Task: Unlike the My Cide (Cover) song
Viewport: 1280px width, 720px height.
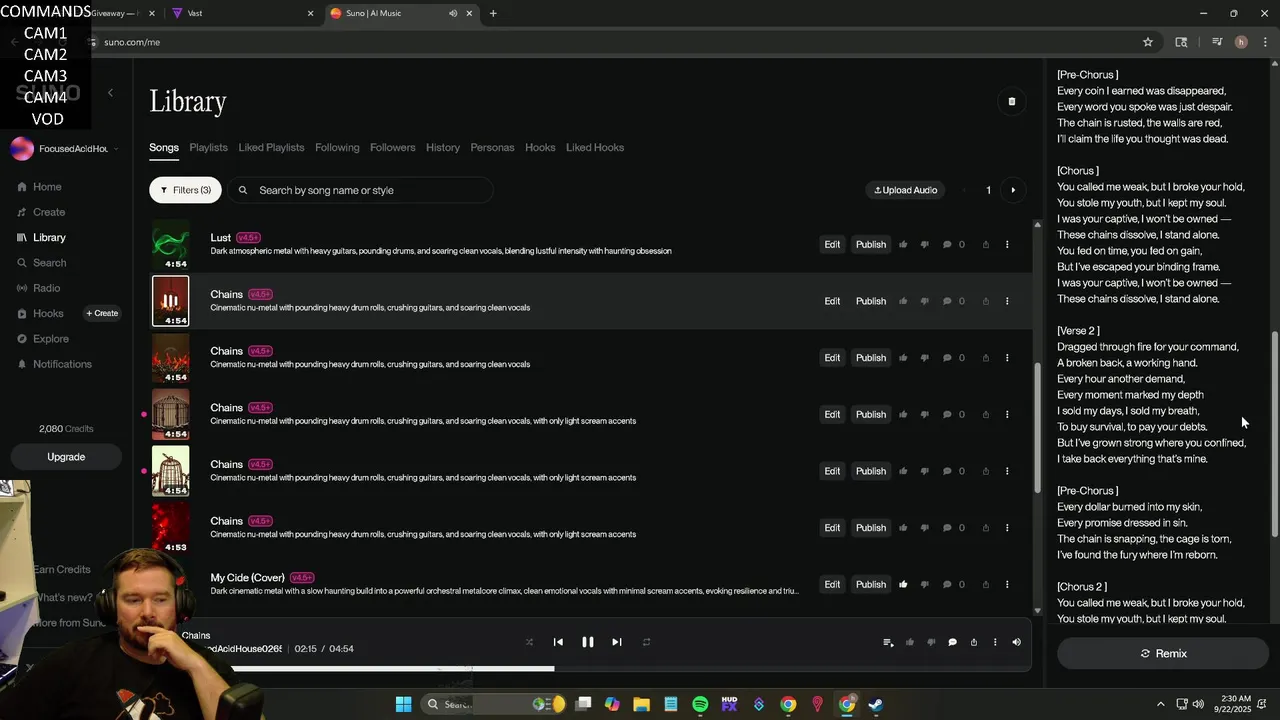Action: point(903,584)
